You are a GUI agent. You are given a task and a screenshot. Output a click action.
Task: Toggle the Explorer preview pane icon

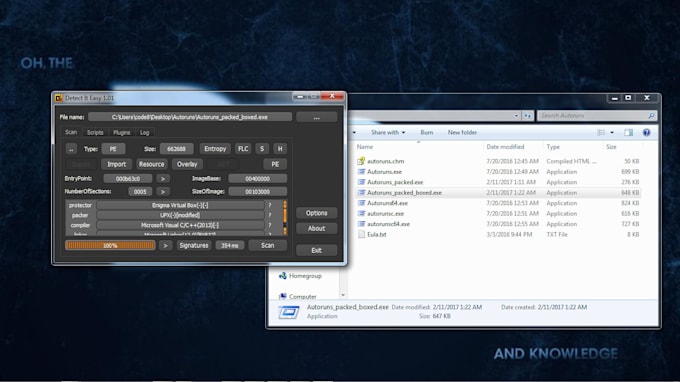click(628, 133)
